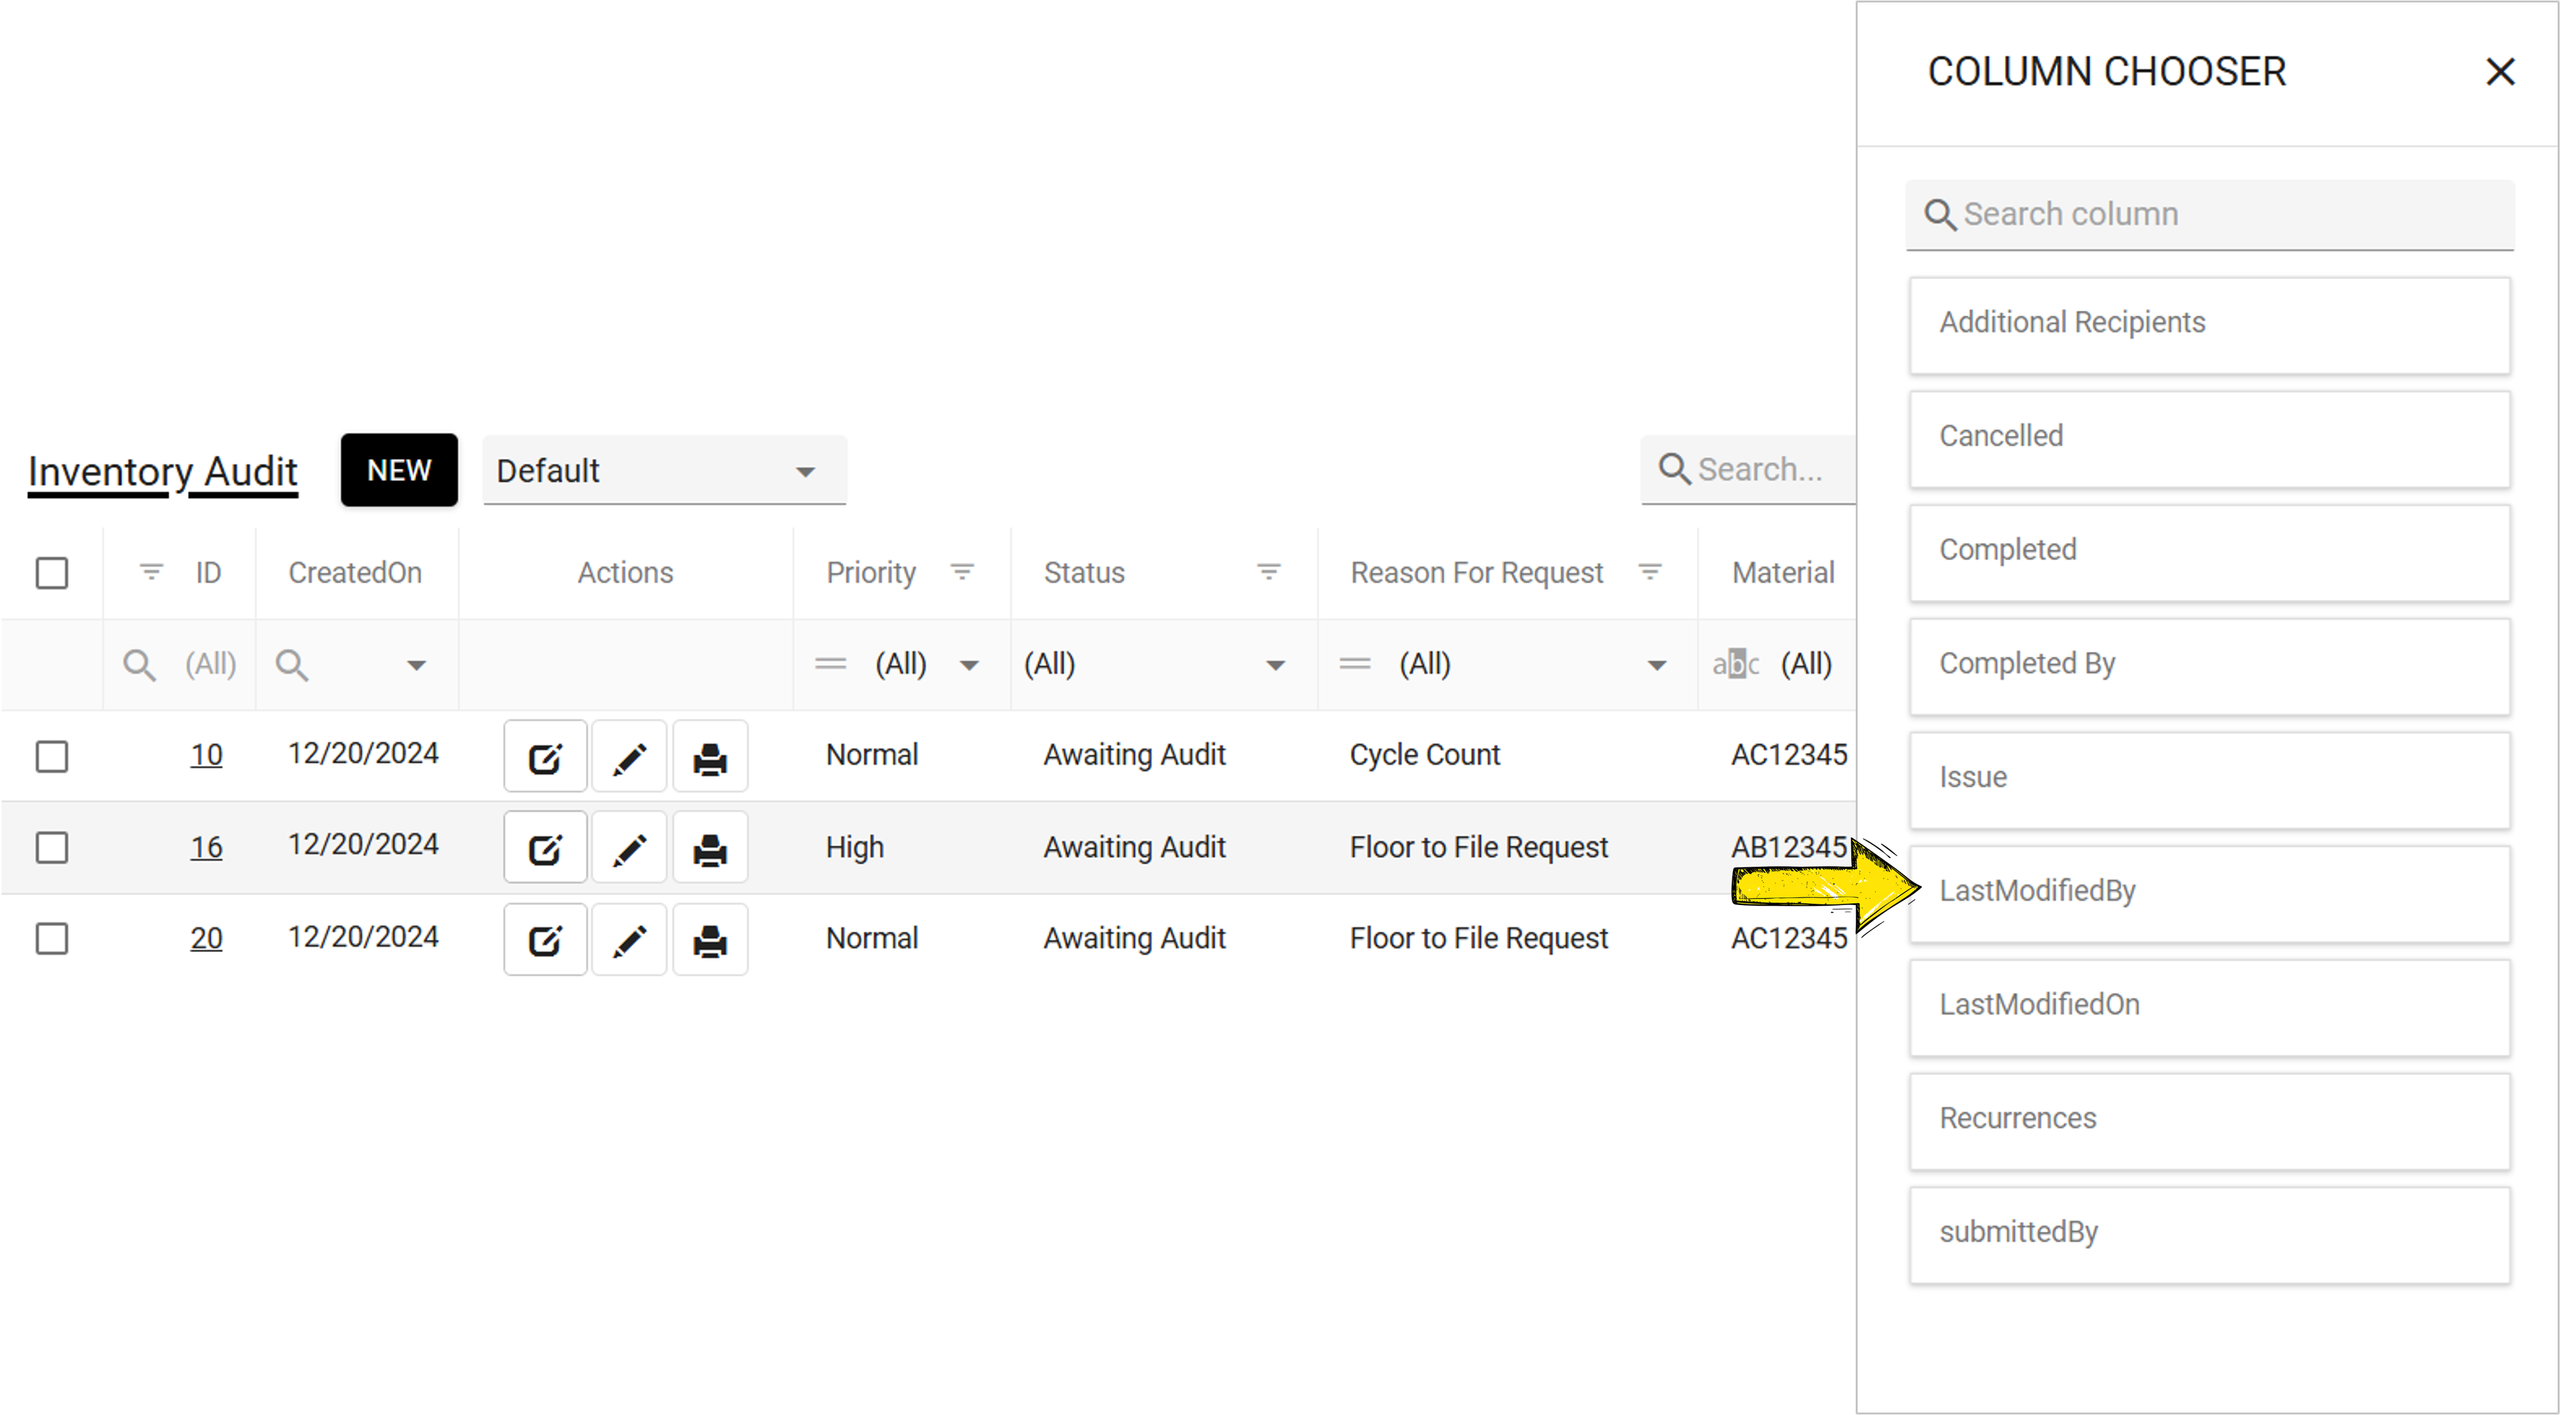Select Additional Recipients in column chooser

click(x=2208, y=324)
